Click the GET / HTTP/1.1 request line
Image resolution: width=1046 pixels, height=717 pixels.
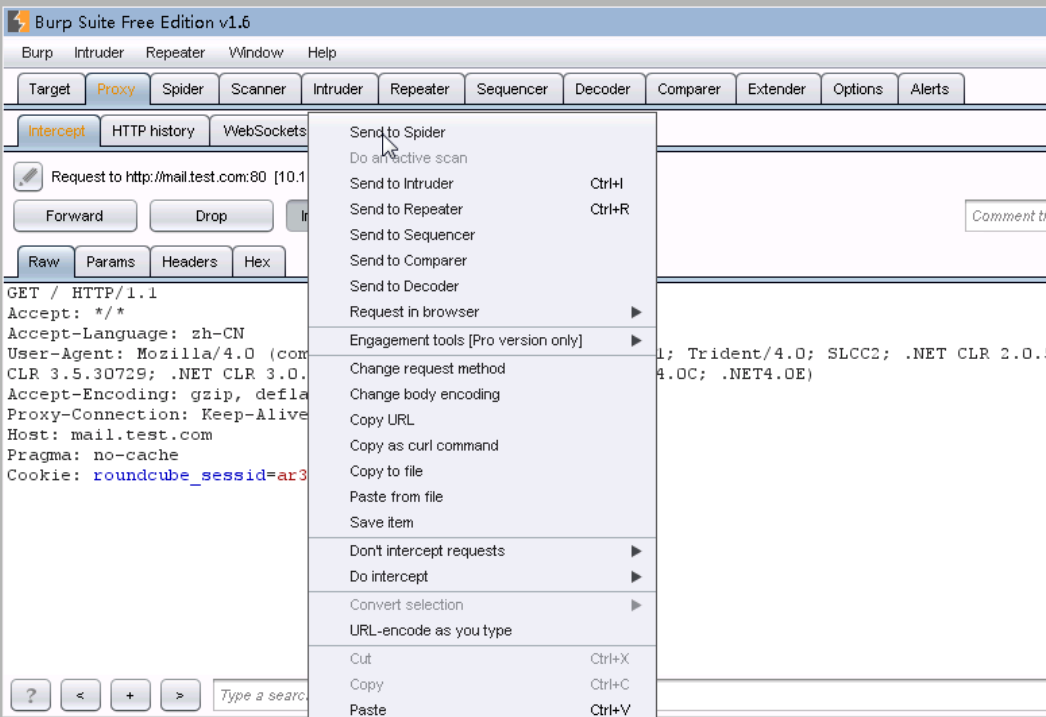[x=82, y=293]
